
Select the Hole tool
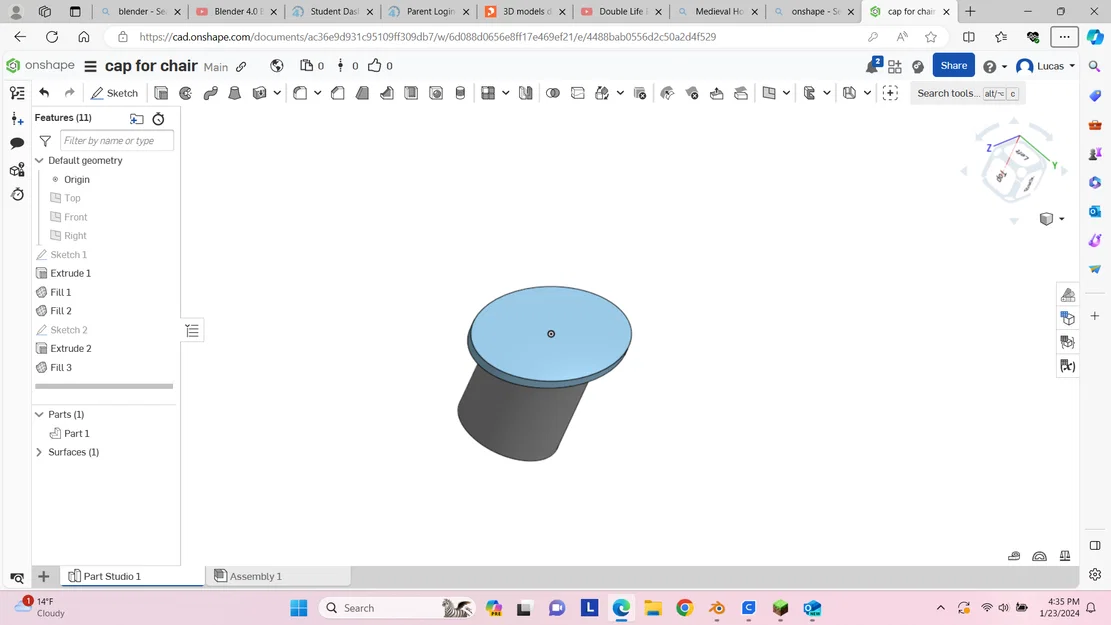pos(436,93)
